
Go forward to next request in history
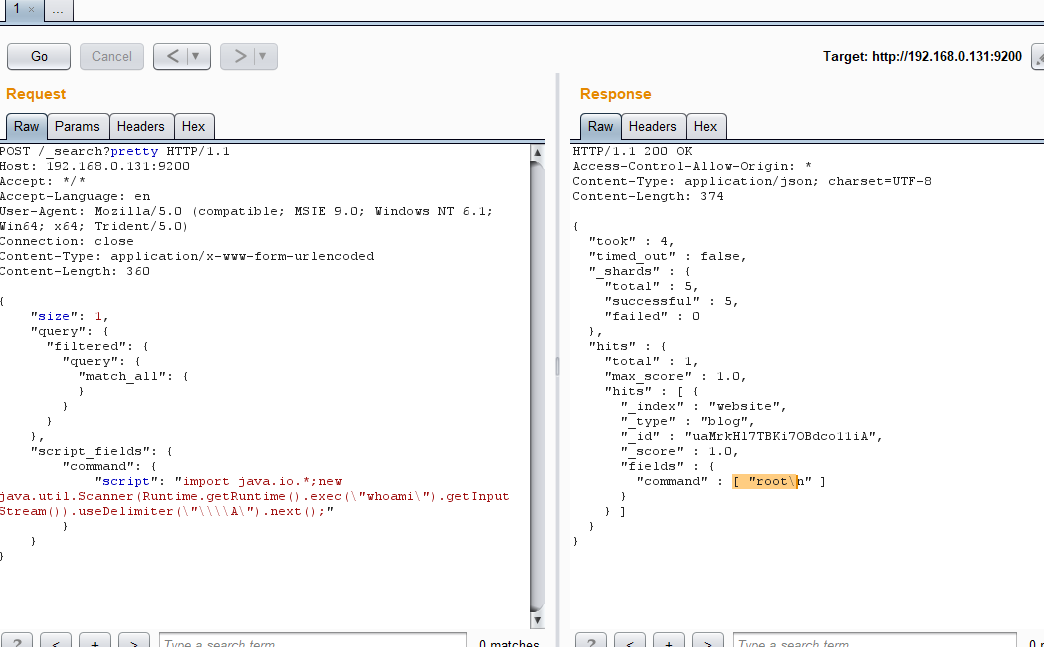coord(240,57)
